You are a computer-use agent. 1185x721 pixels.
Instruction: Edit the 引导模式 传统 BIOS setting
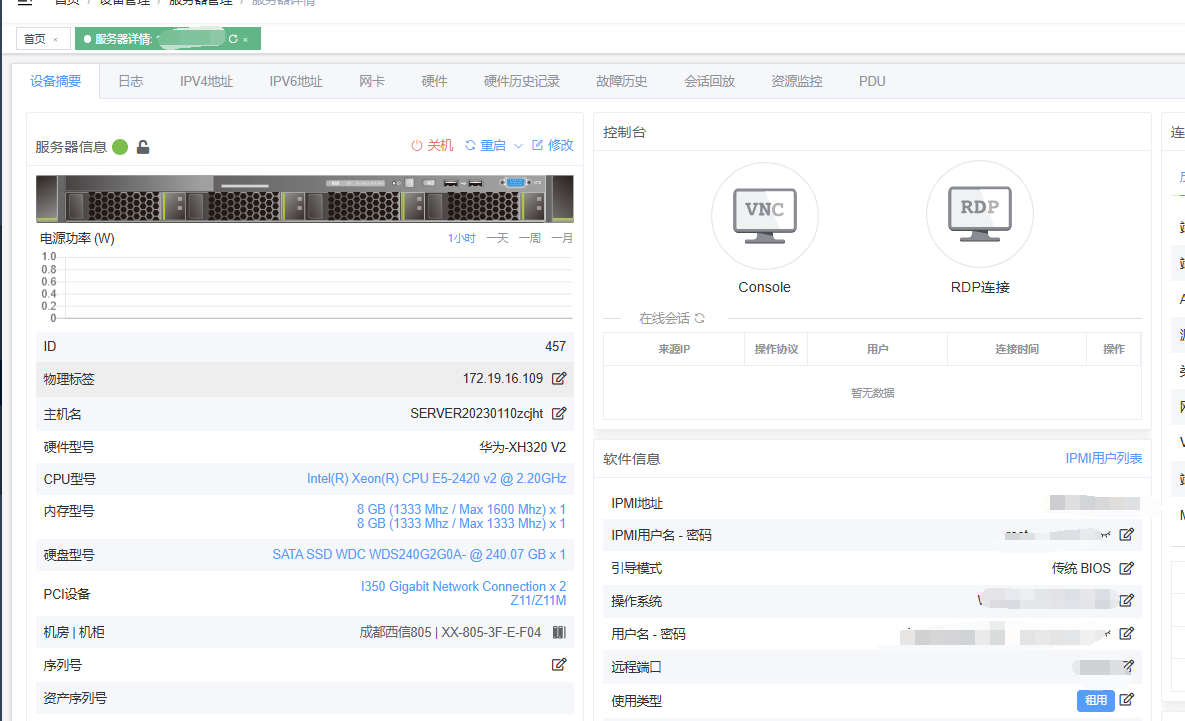1126,568
